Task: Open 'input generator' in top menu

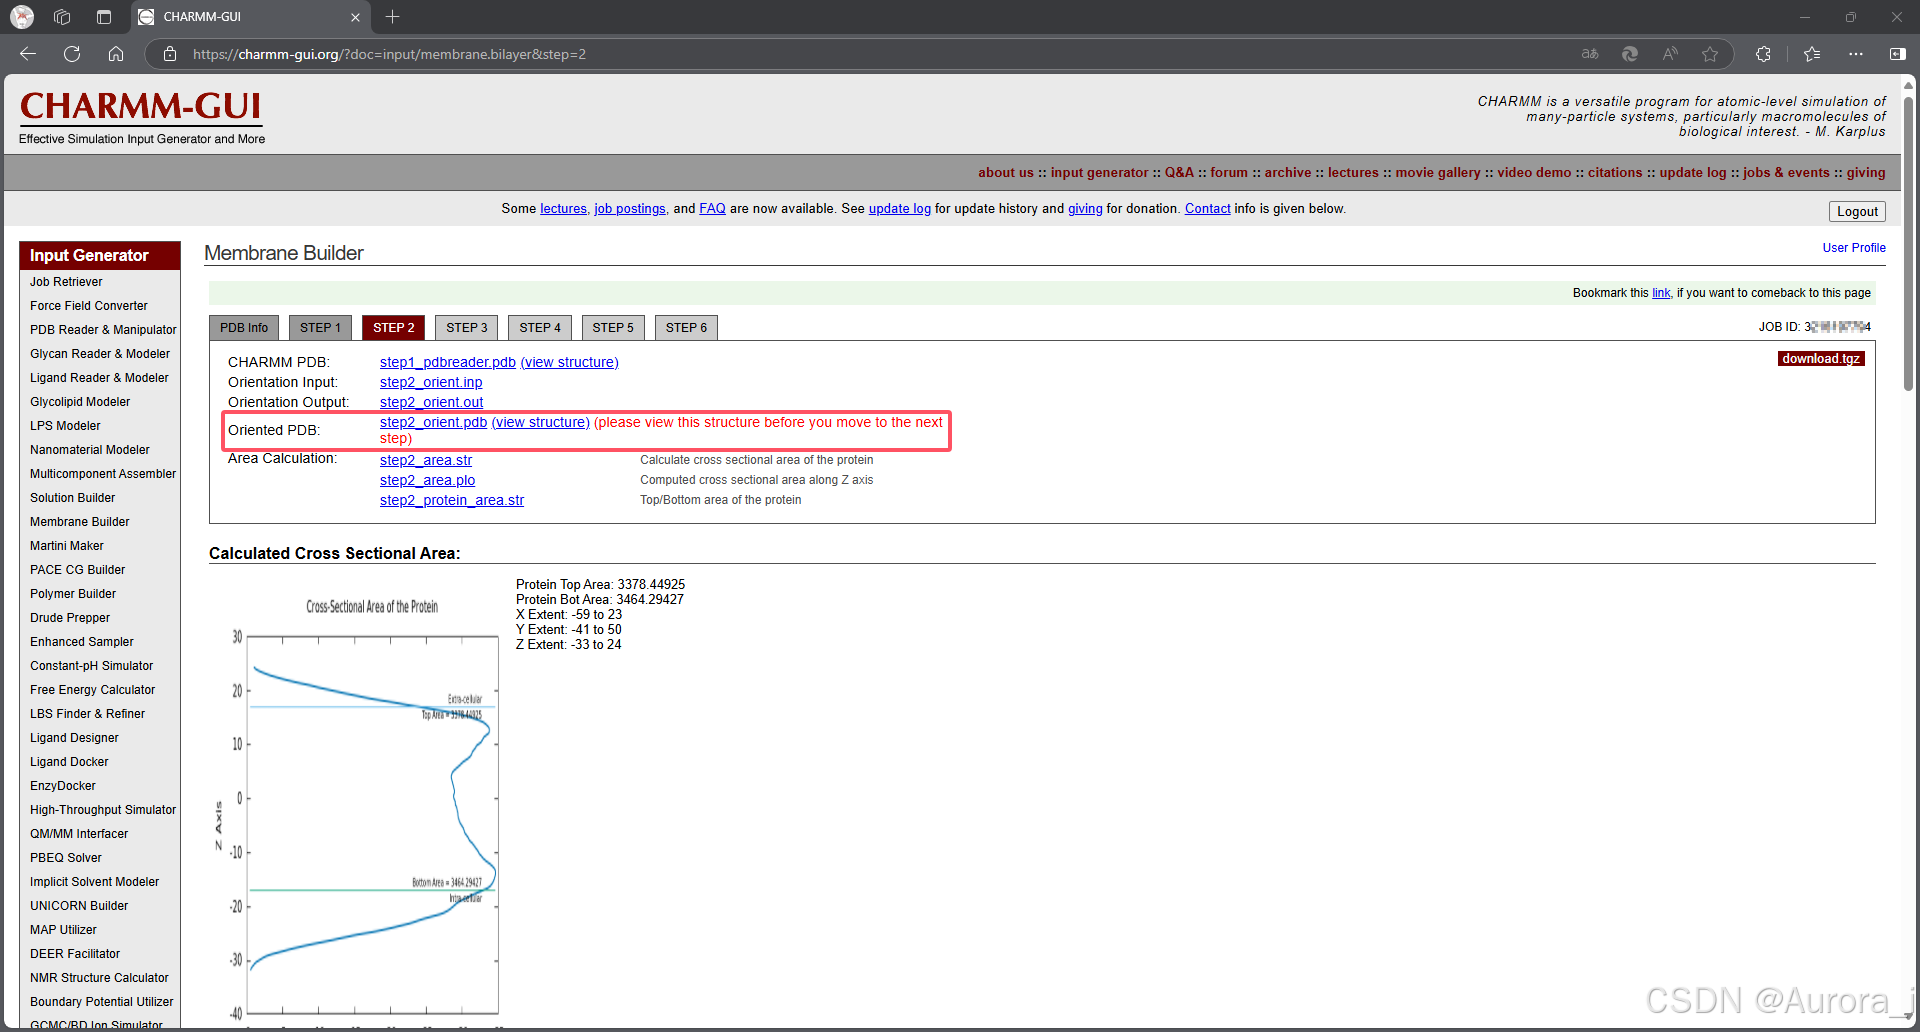Action: click(1099, 172)
